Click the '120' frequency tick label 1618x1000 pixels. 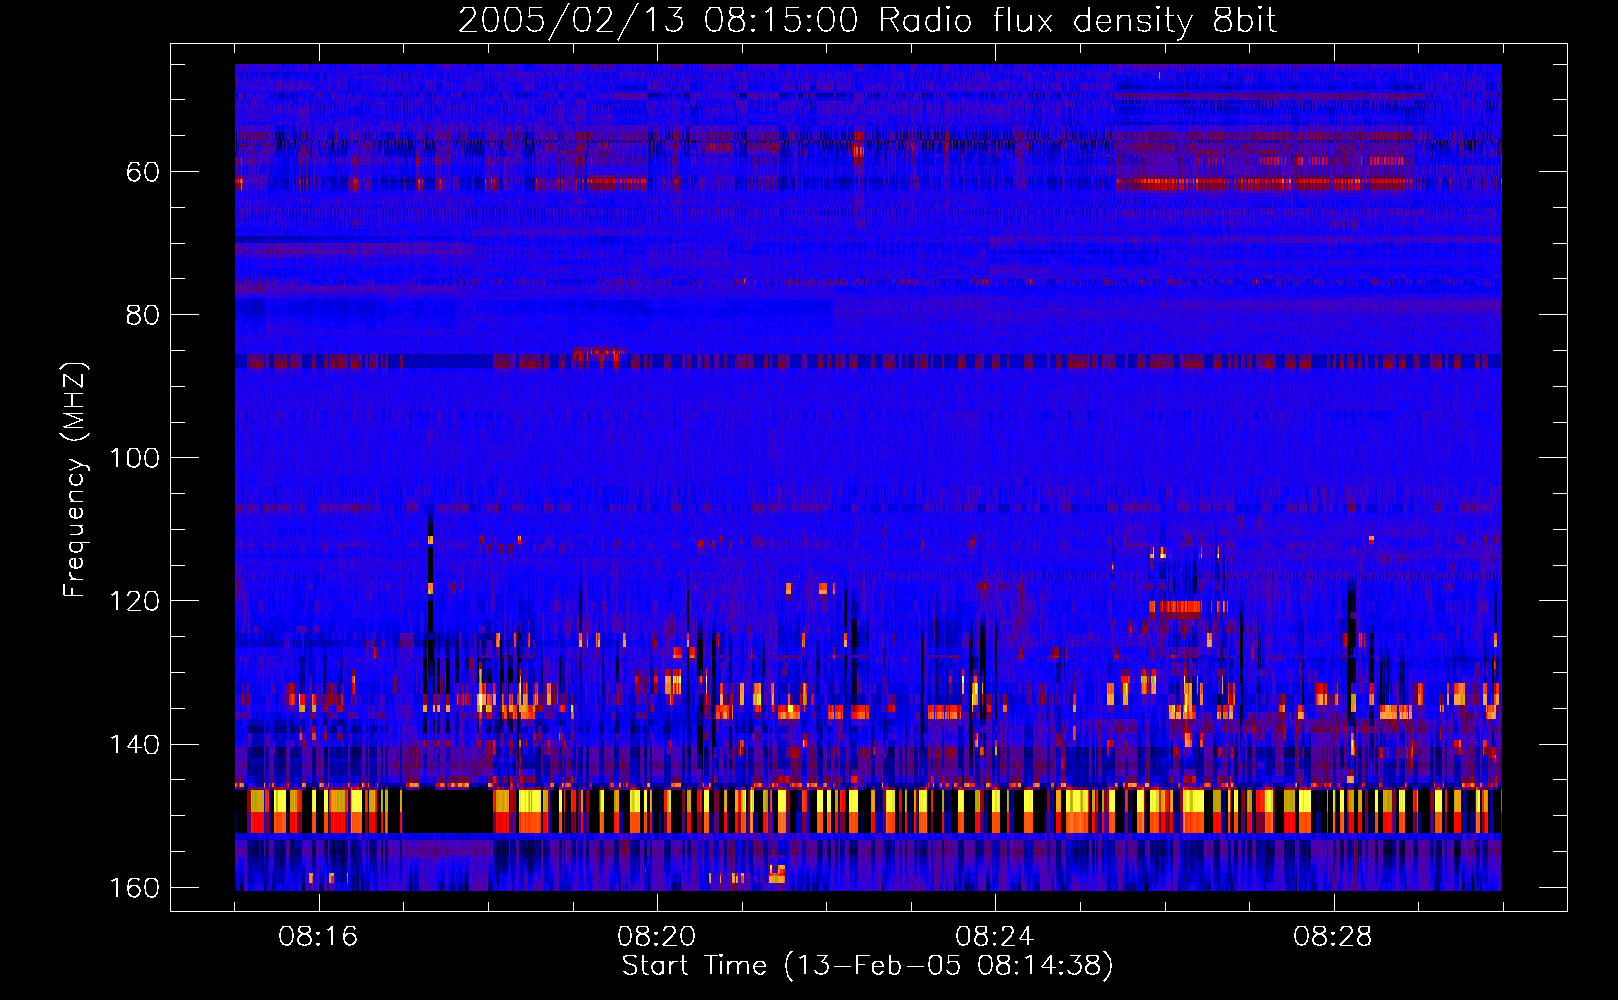click(134, 601)
